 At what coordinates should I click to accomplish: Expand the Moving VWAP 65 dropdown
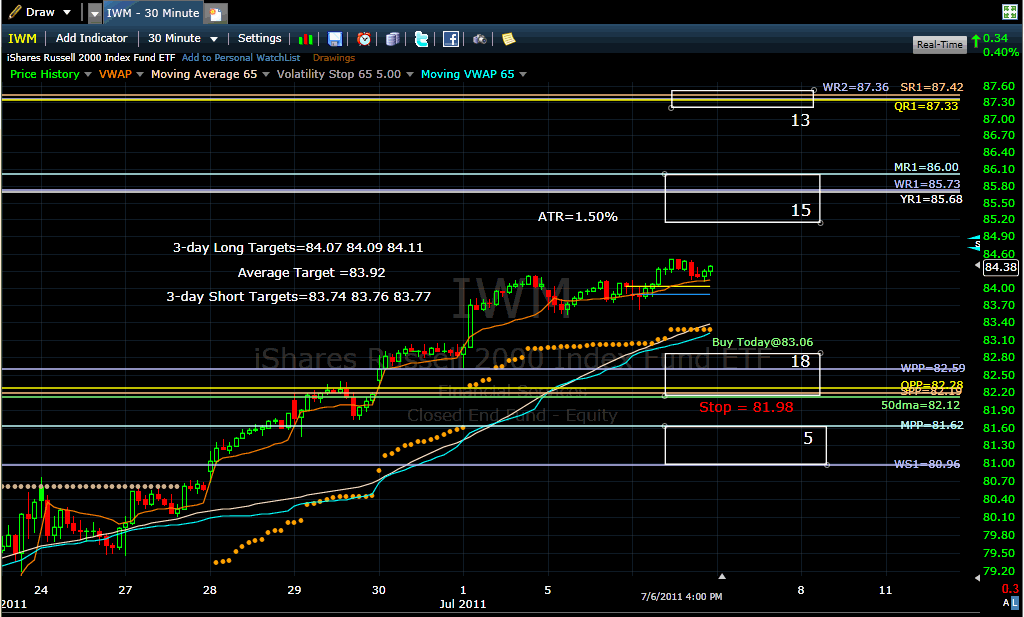pos(523,74)
